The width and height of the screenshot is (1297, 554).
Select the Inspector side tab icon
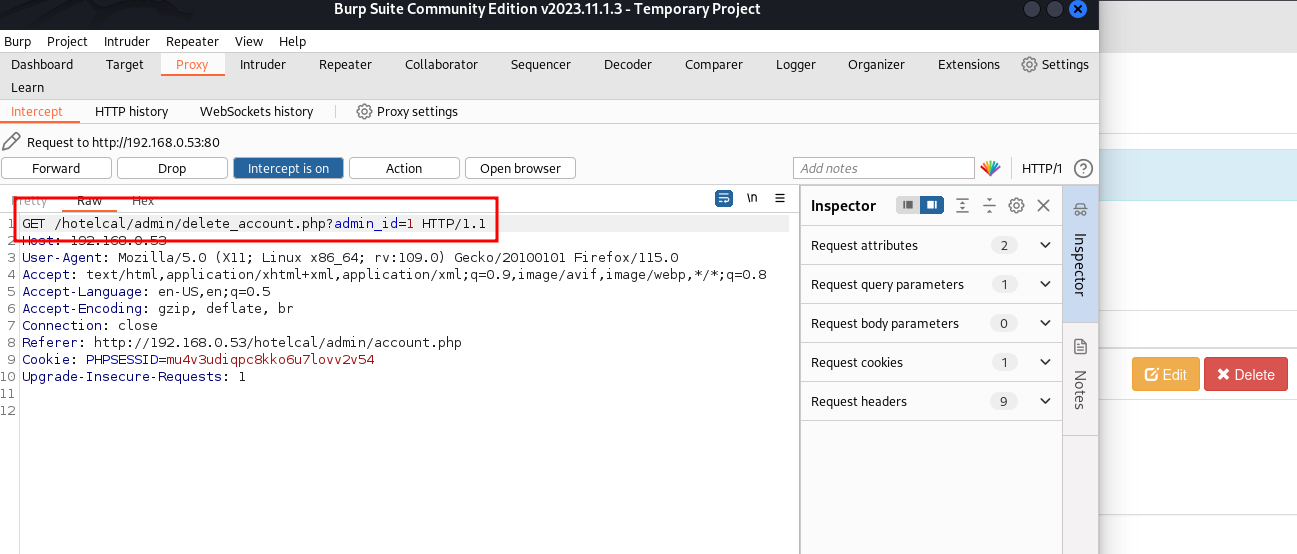[x=1080, y=209]
